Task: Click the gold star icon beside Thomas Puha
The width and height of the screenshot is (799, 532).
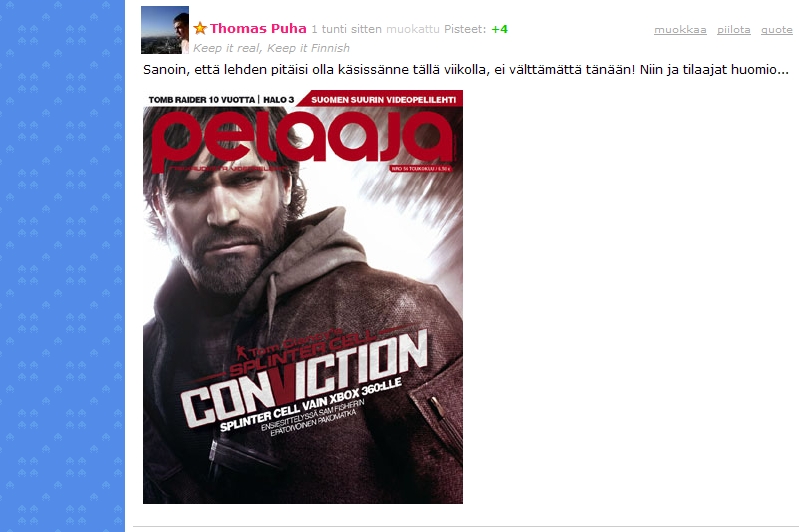Action: click(200, 28)
